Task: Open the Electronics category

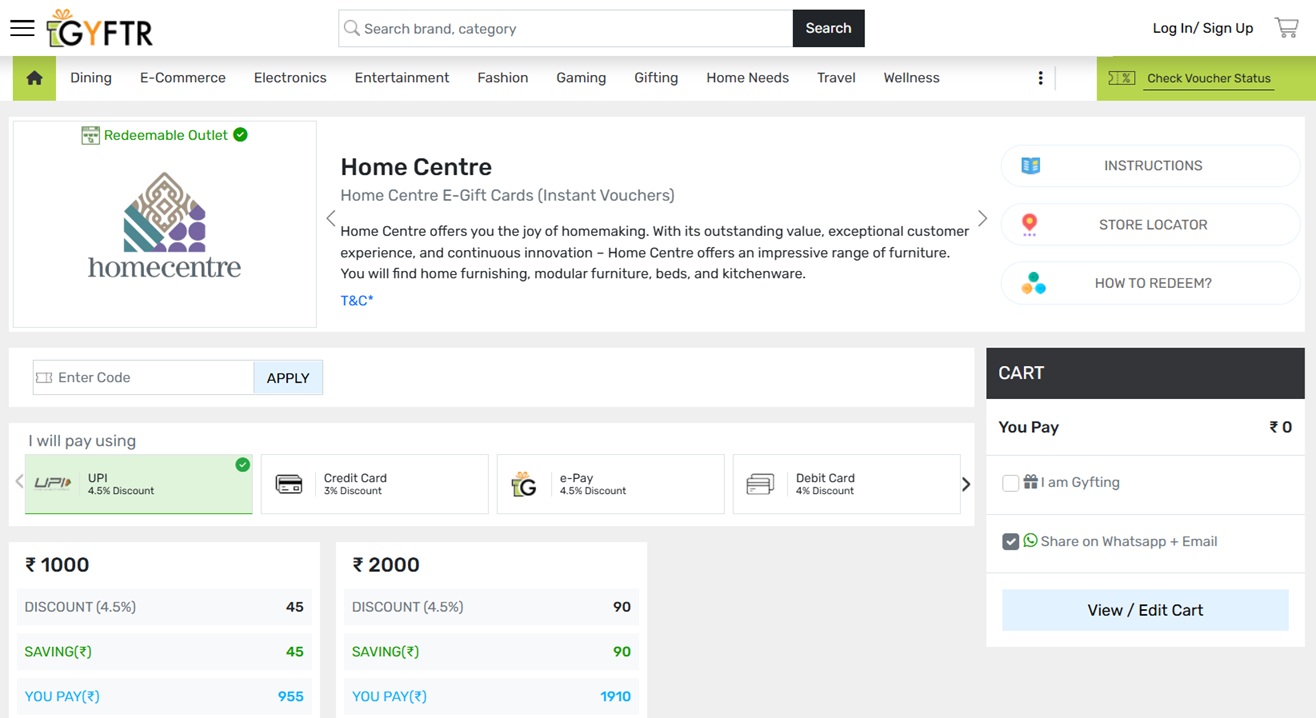Action: (290, 78)
